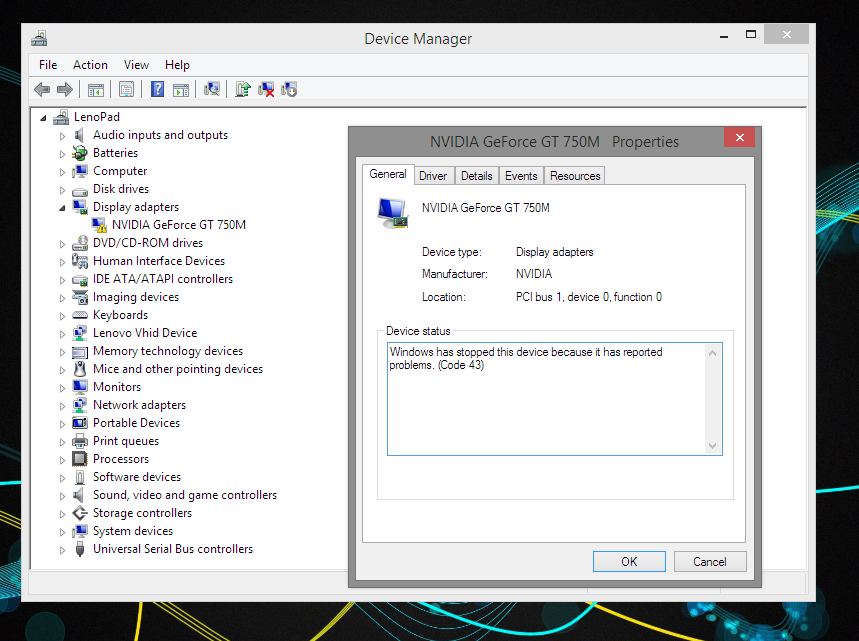This screenshot has width=859, height=641.
Task: Click the status box scroll up arrow
Action: (x=712, y=353)
